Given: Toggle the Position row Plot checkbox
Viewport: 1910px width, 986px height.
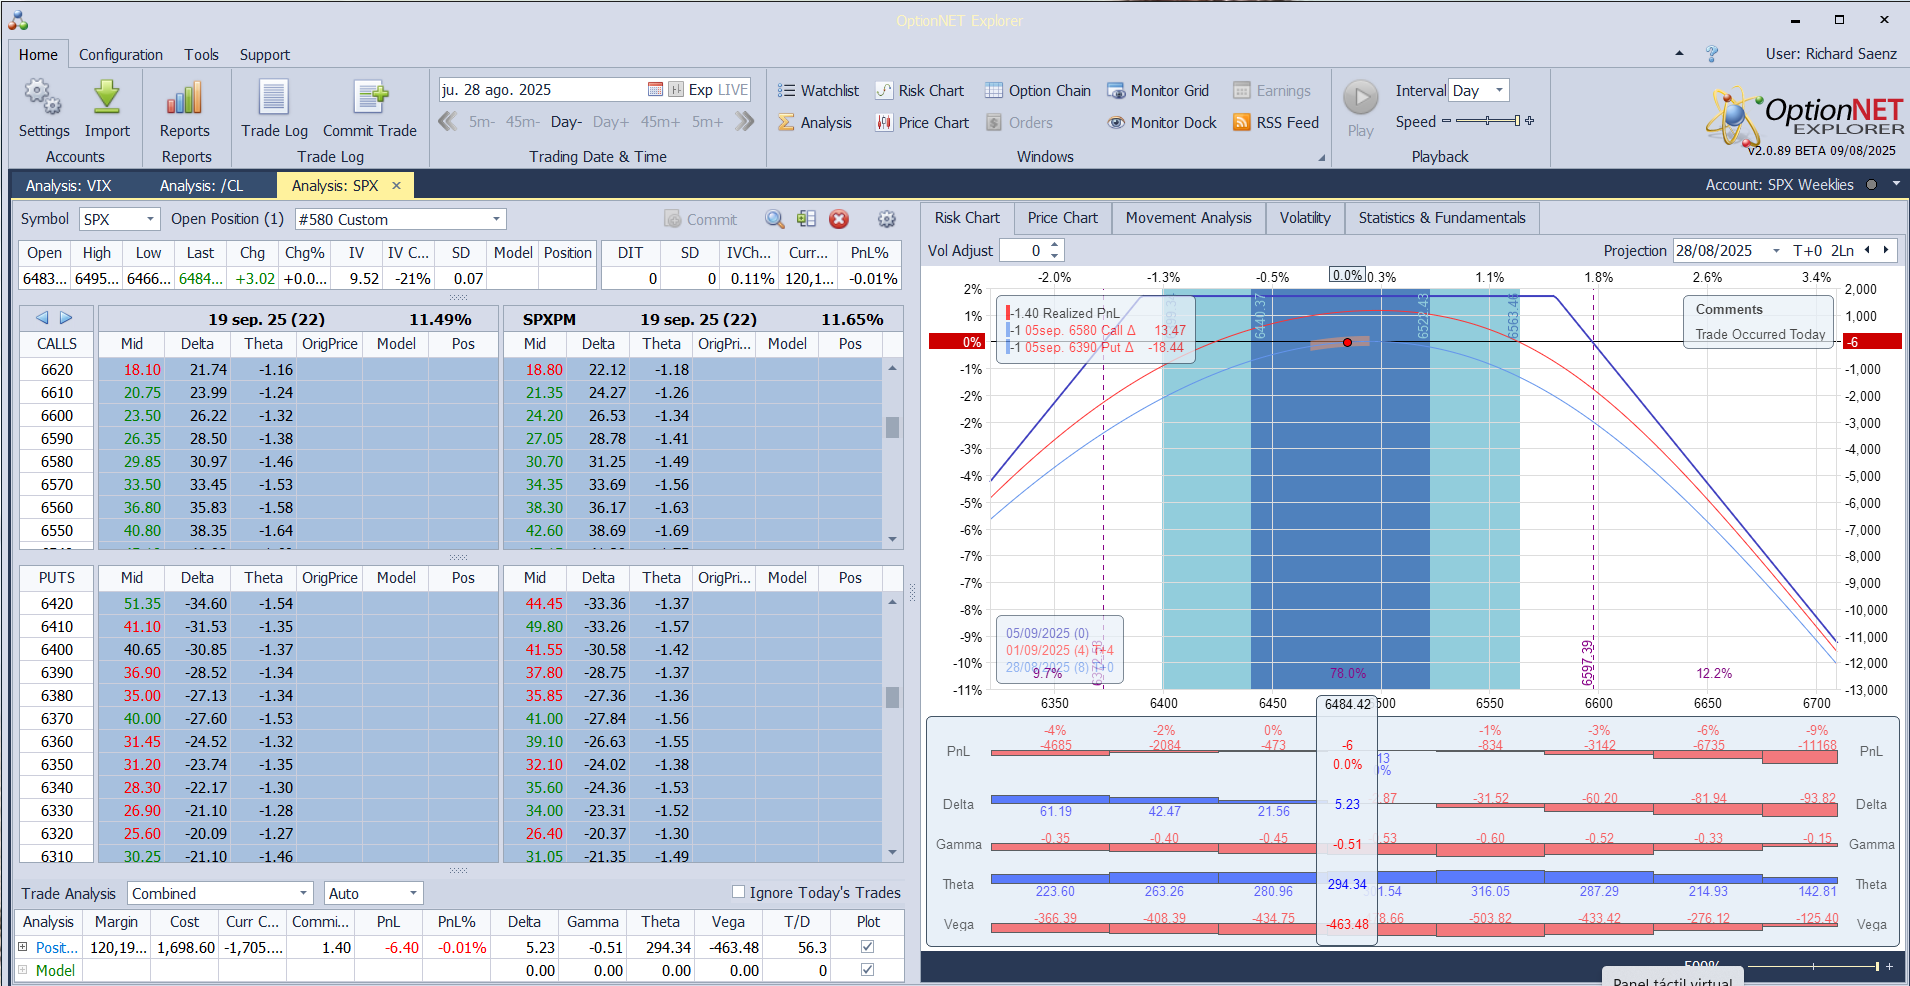Looking at the screenshot, I should (867, 947).
